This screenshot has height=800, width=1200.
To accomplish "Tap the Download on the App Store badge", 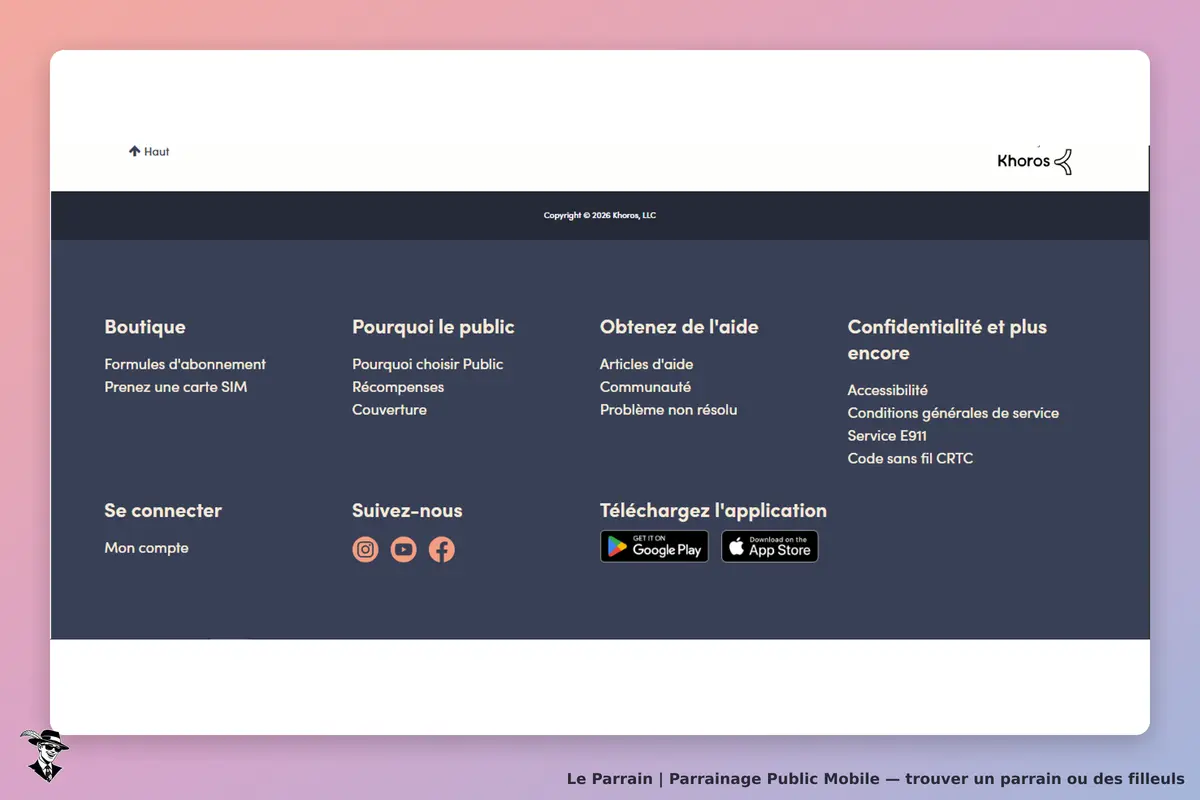I will (770, 546).
